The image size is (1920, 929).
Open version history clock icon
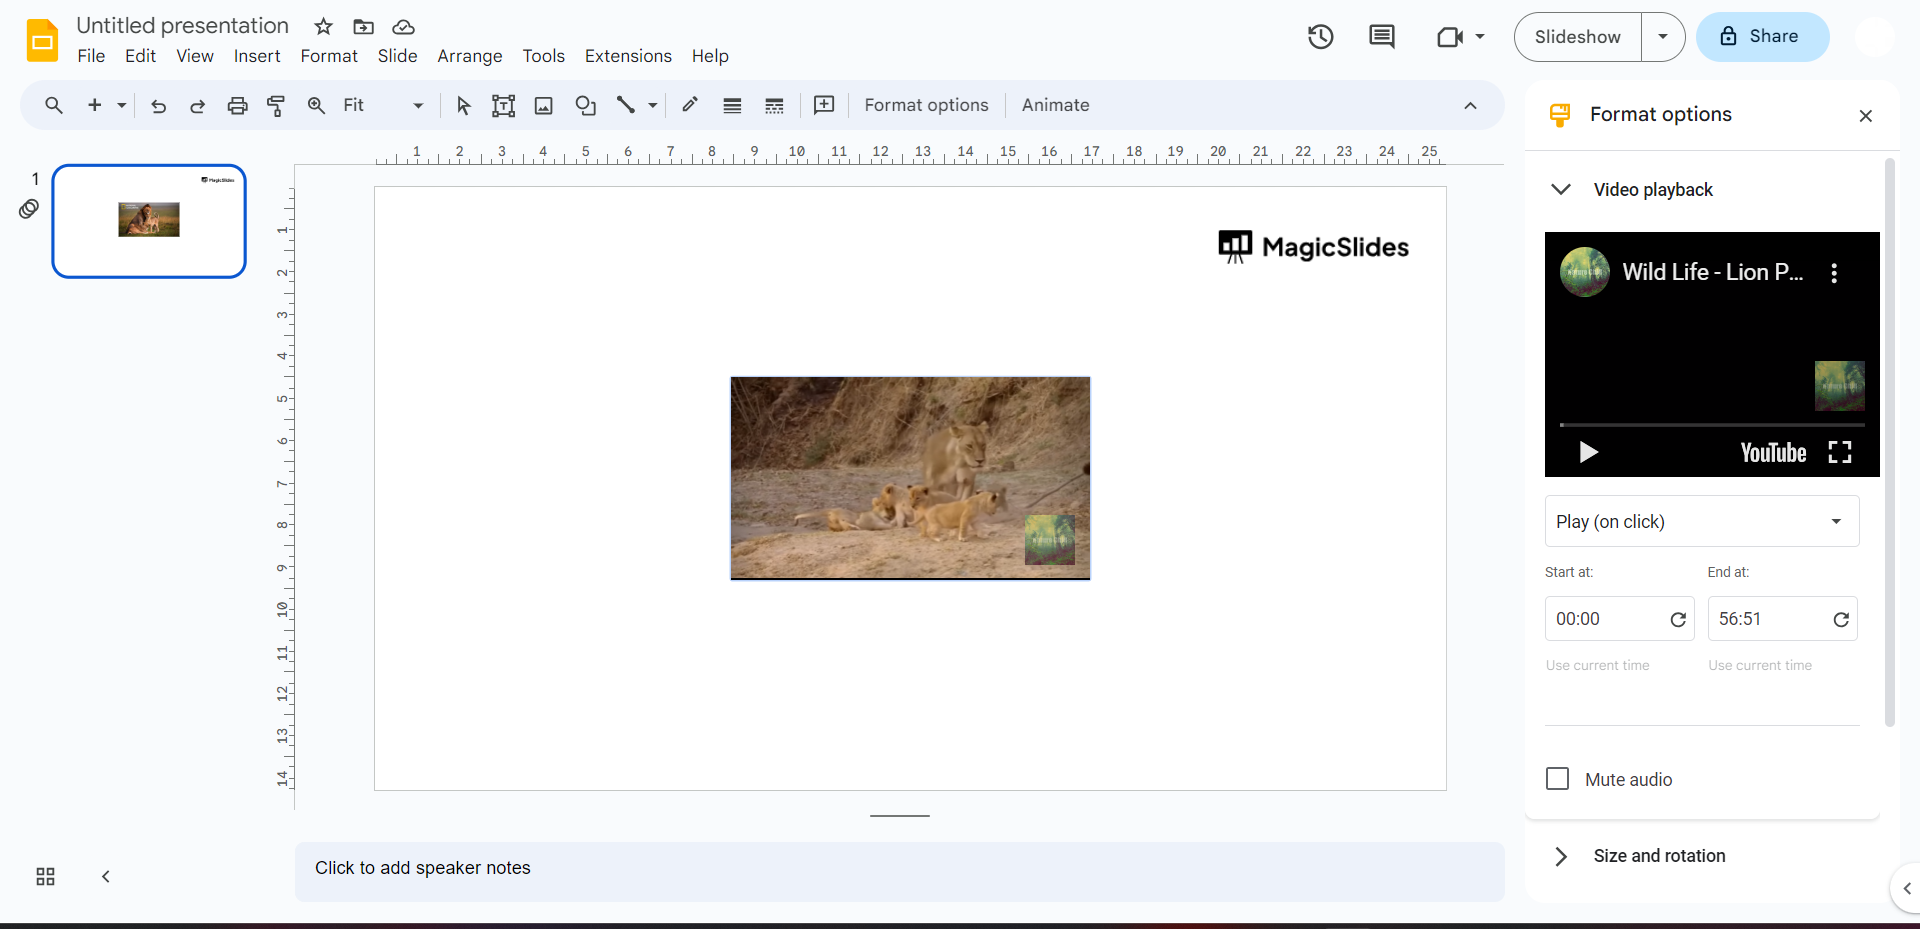tap(1320, 37)
